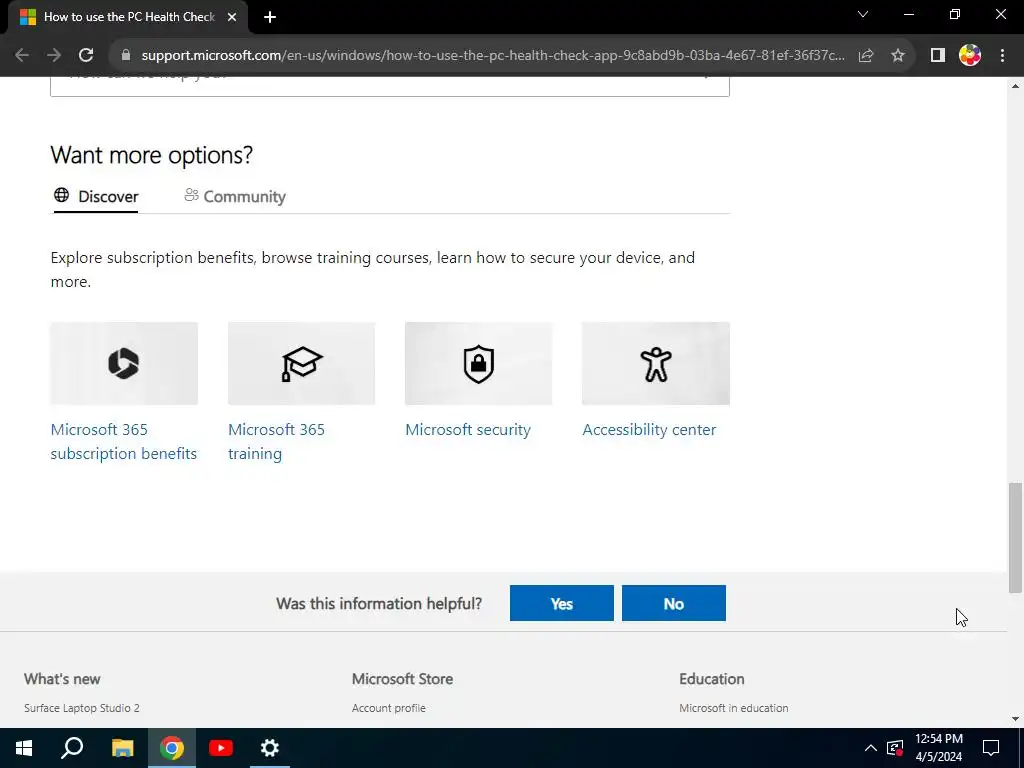Open the clock and date flyout
1024x768 pixels.
point(939,748)
